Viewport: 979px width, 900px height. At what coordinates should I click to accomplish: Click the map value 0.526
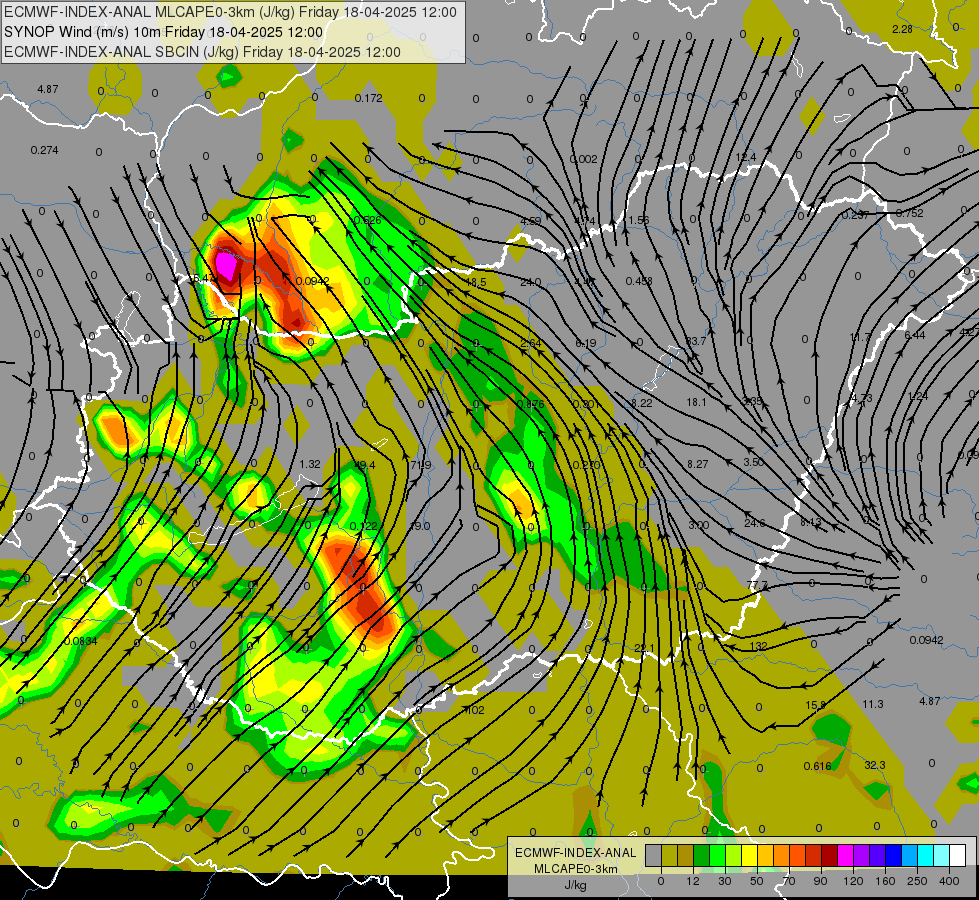[x=367, y=220]
